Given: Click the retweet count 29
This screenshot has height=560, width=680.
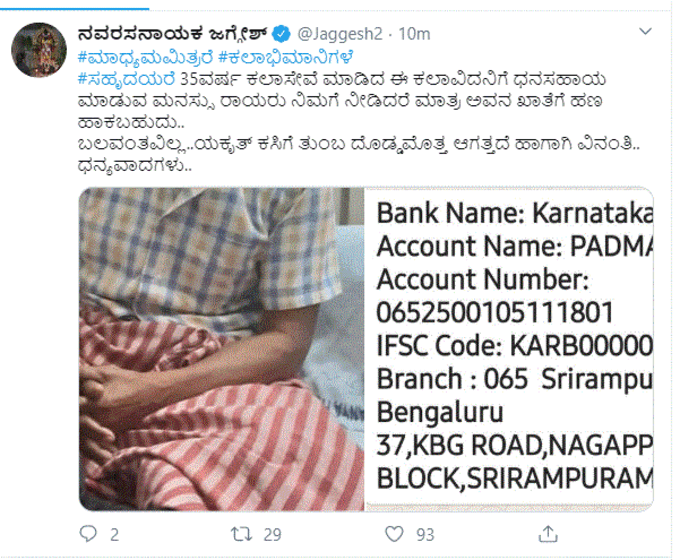Looking at the screenshot, I should click(x=272, y=535).
